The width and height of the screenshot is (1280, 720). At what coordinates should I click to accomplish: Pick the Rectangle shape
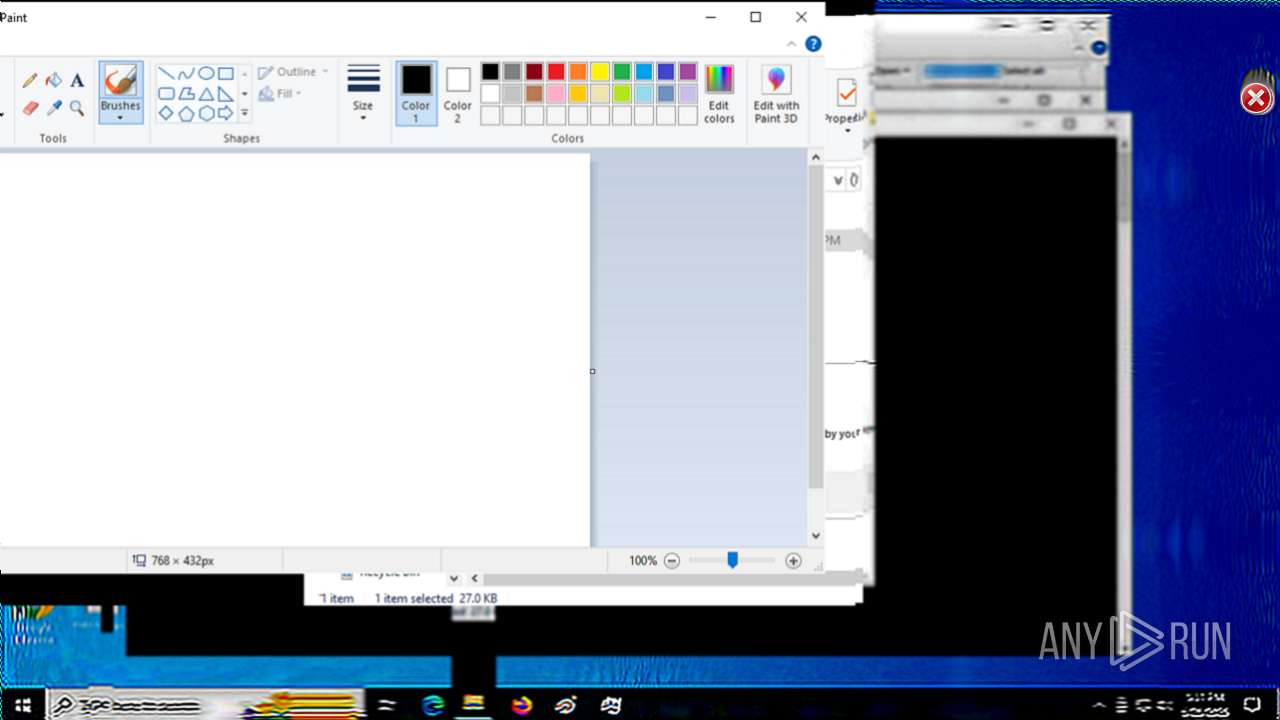(226, 73)
